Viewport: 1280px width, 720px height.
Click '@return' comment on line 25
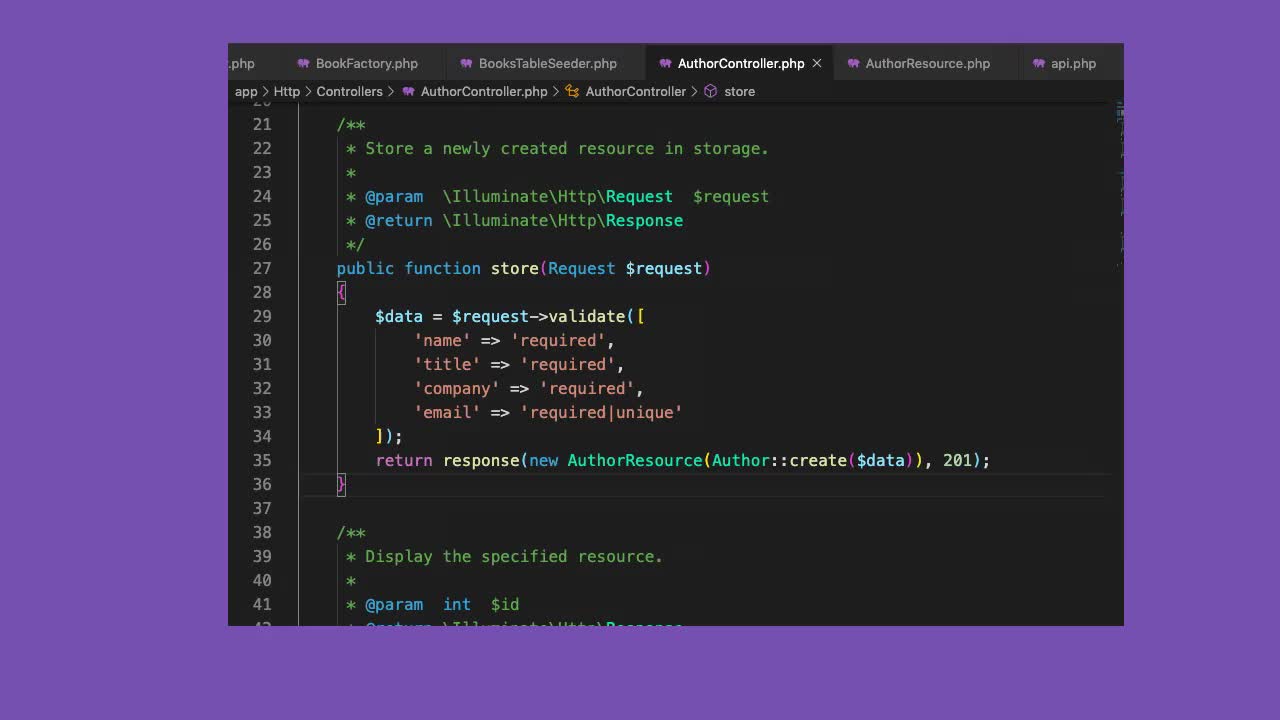pos(399,220)
